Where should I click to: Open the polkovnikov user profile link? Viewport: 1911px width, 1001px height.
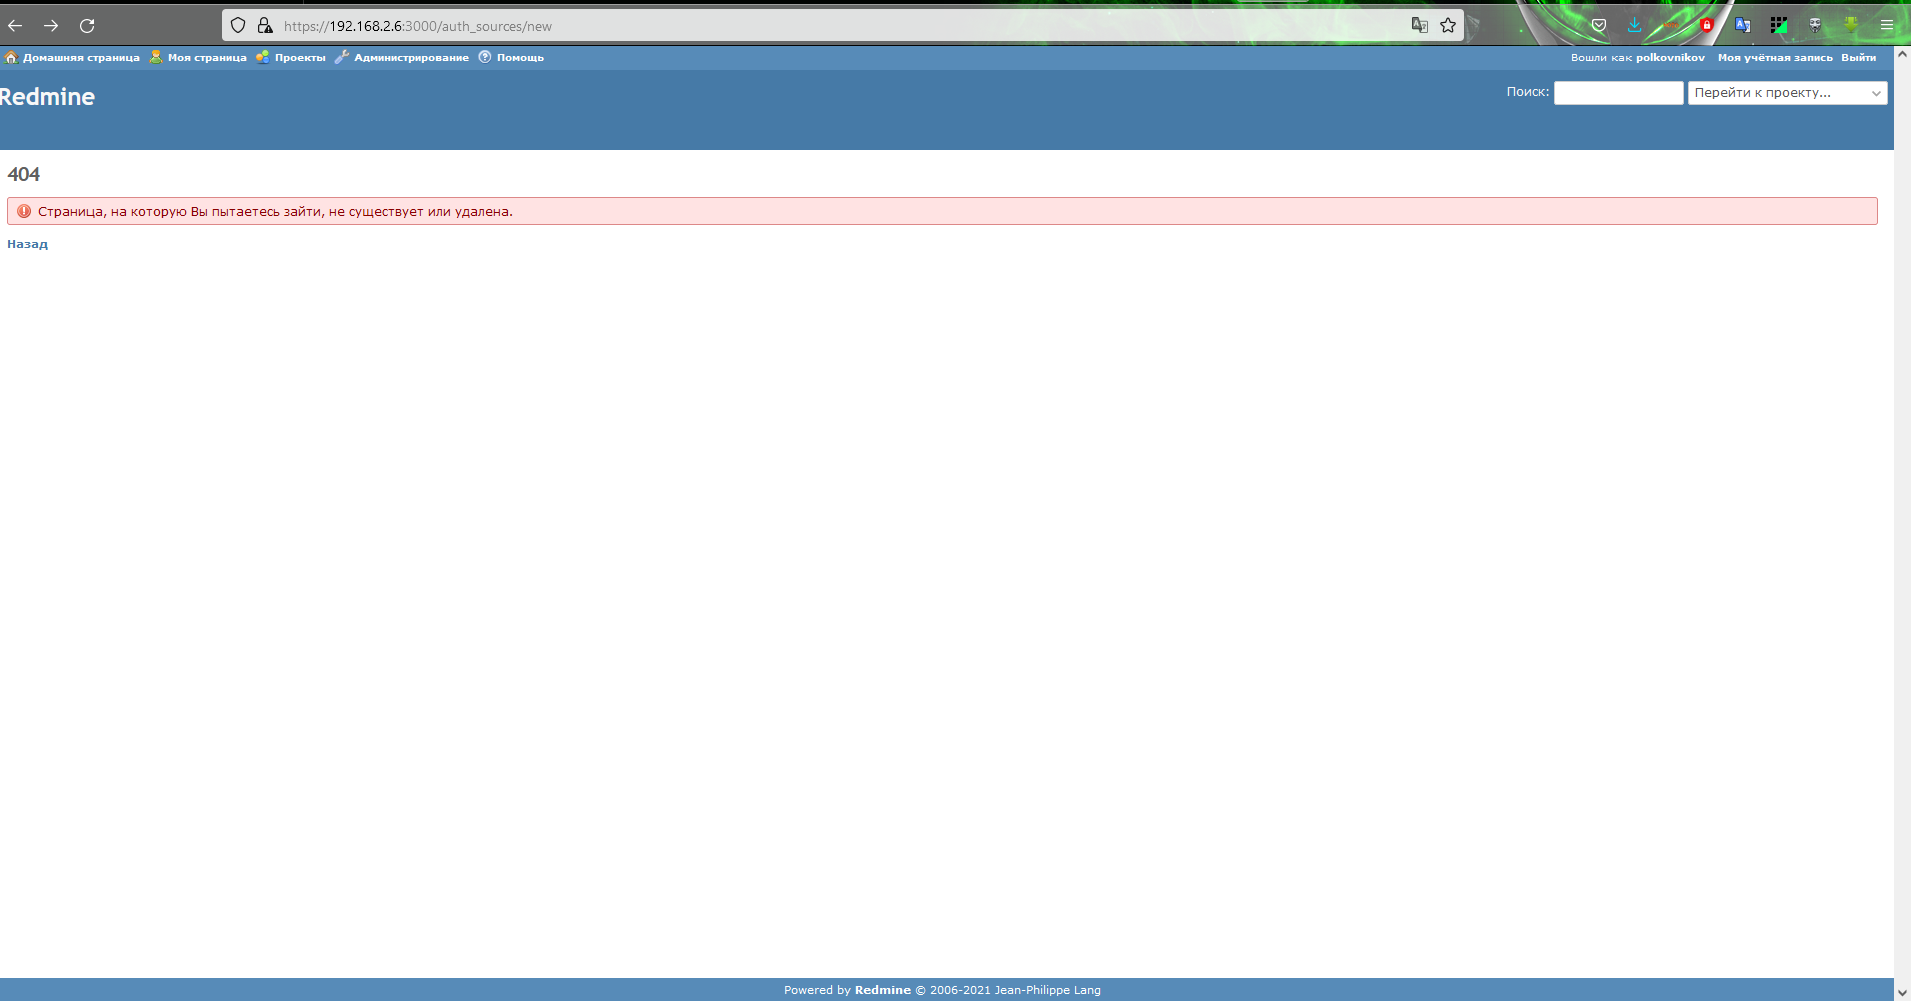click(1670, 58)
